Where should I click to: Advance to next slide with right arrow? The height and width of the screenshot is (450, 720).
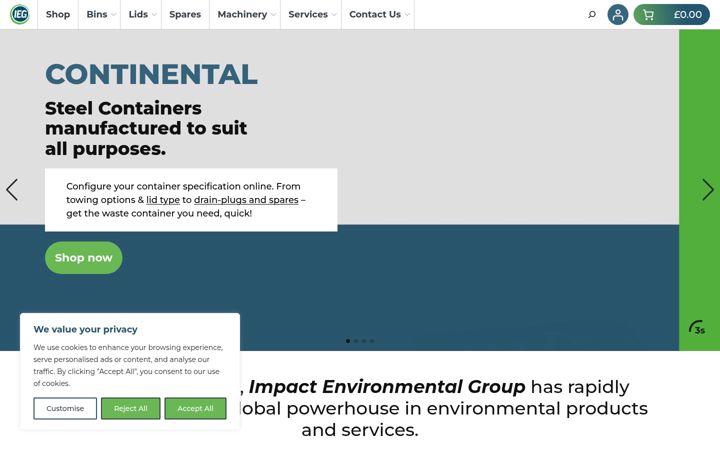coord(708,190)
